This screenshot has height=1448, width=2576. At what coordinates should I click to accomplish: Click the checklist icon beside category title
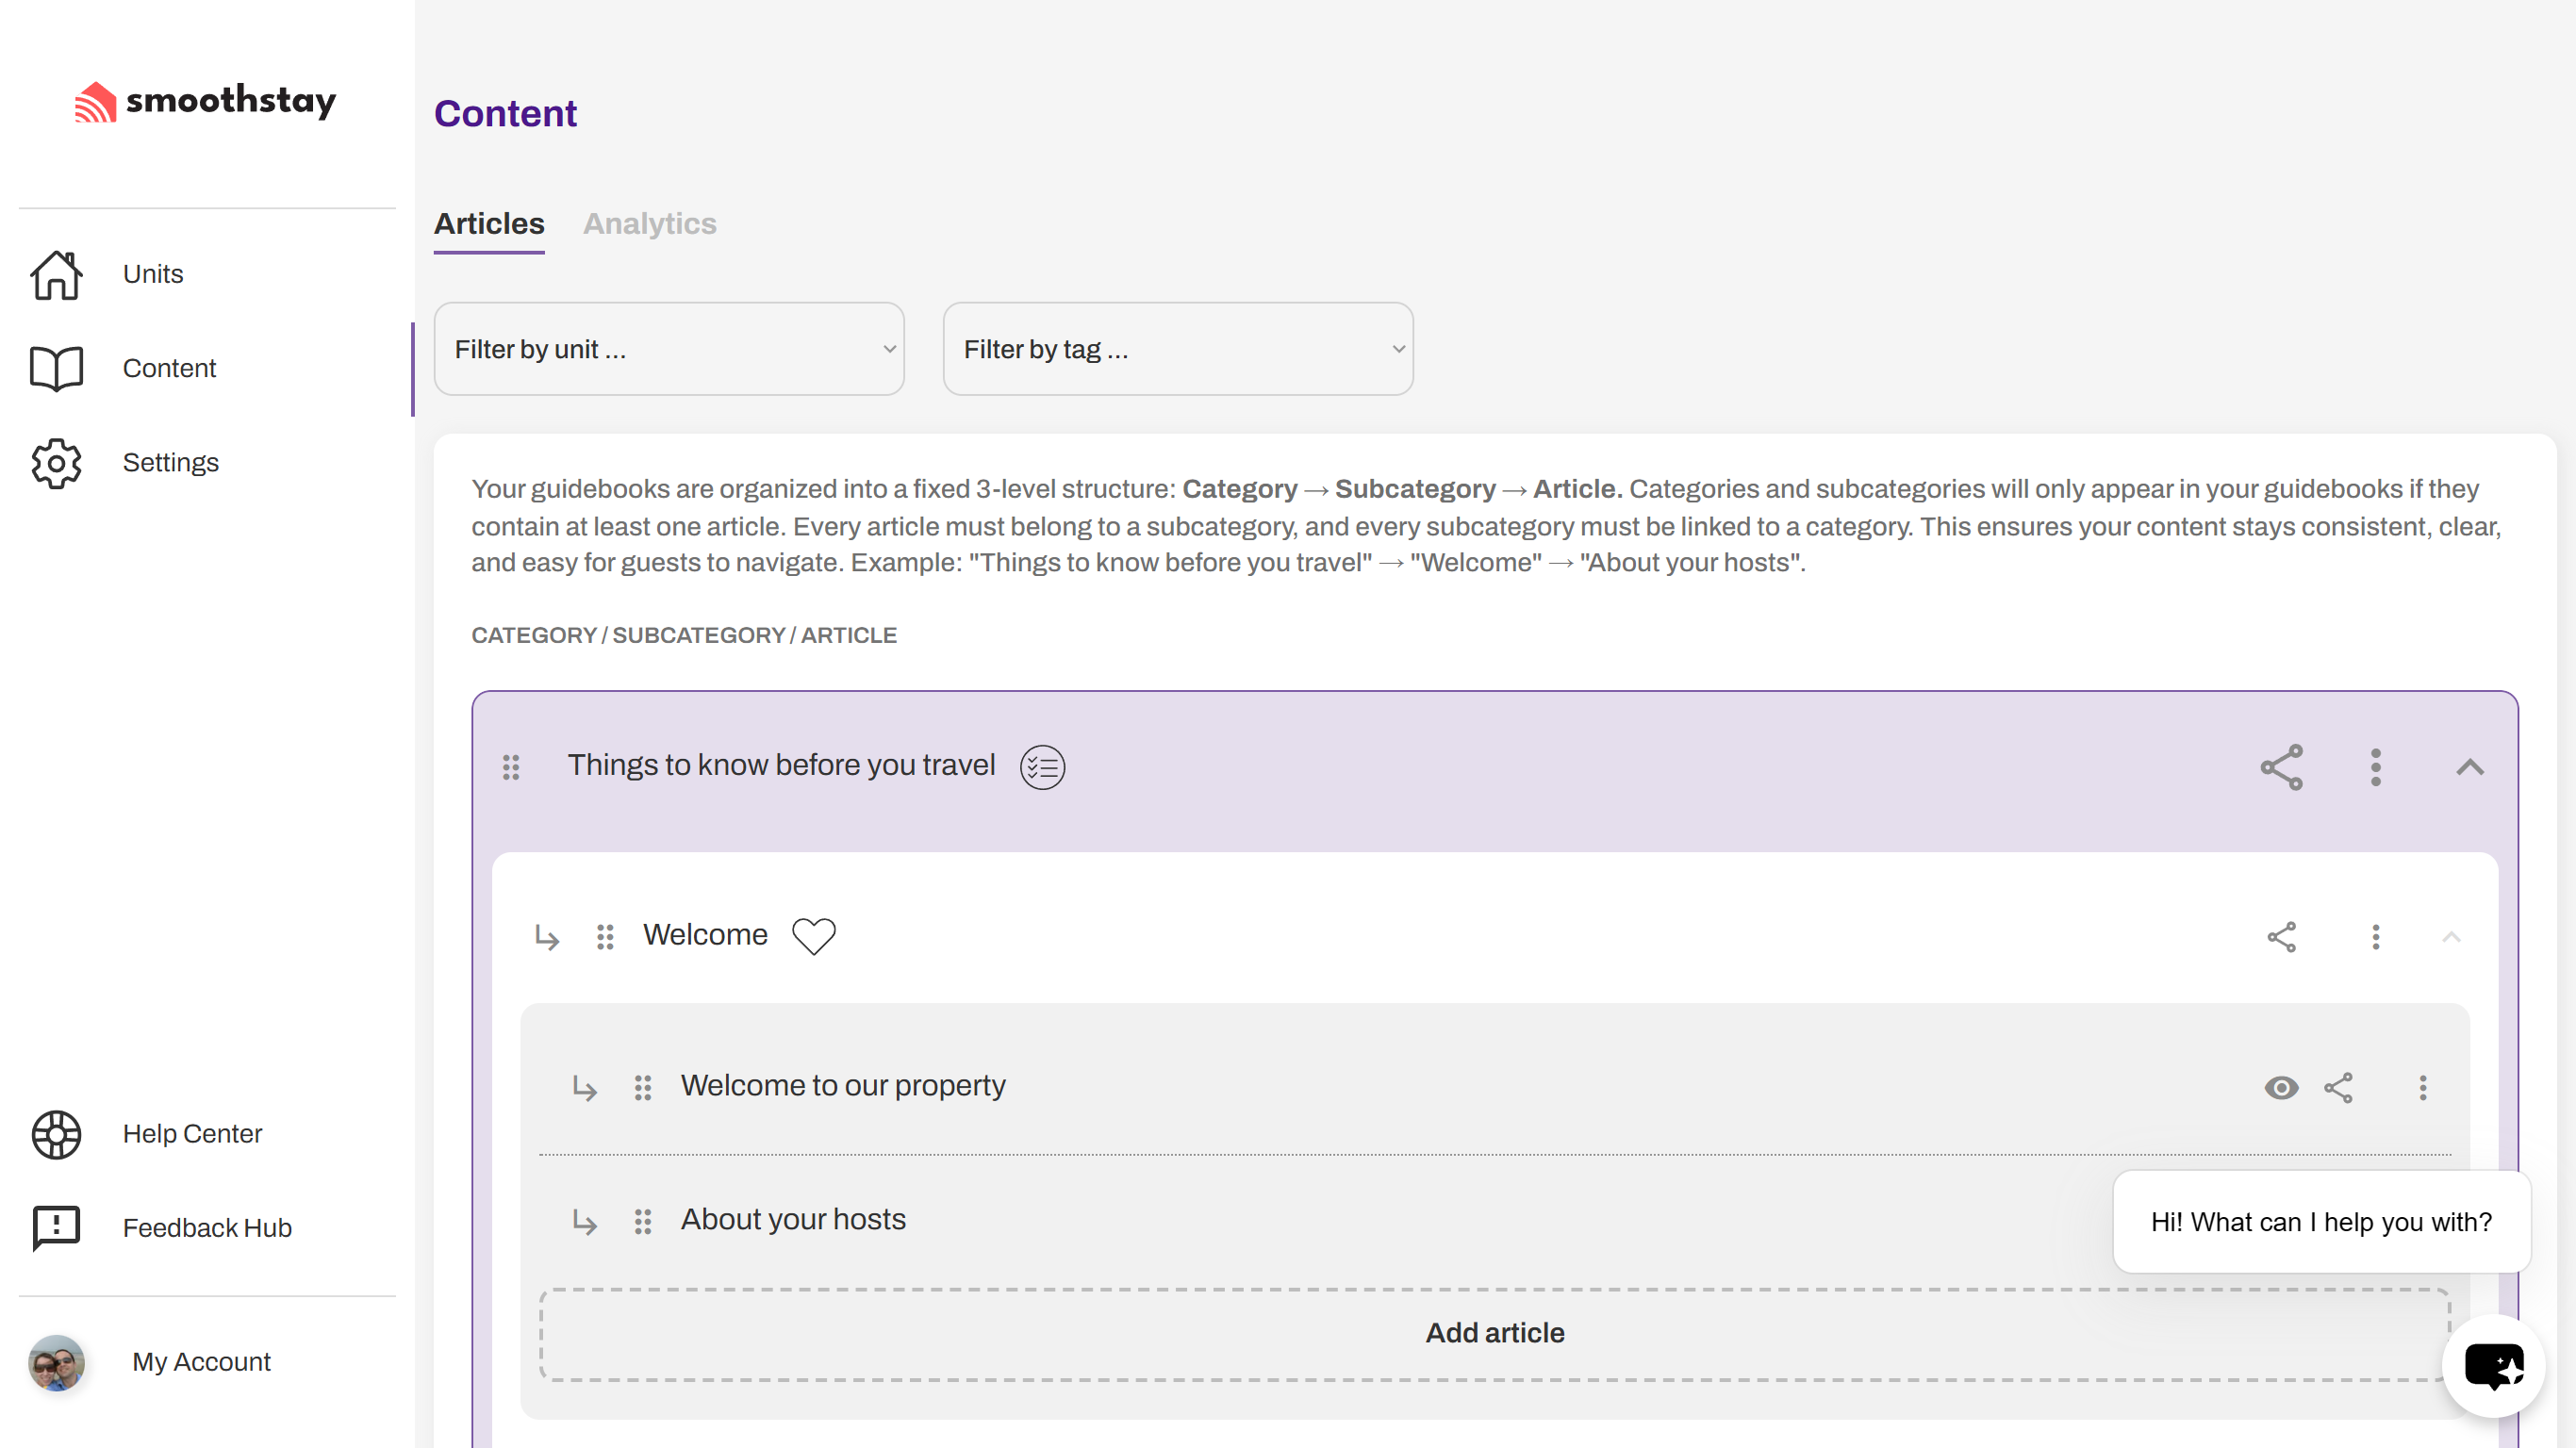(x=1042, y=767)
